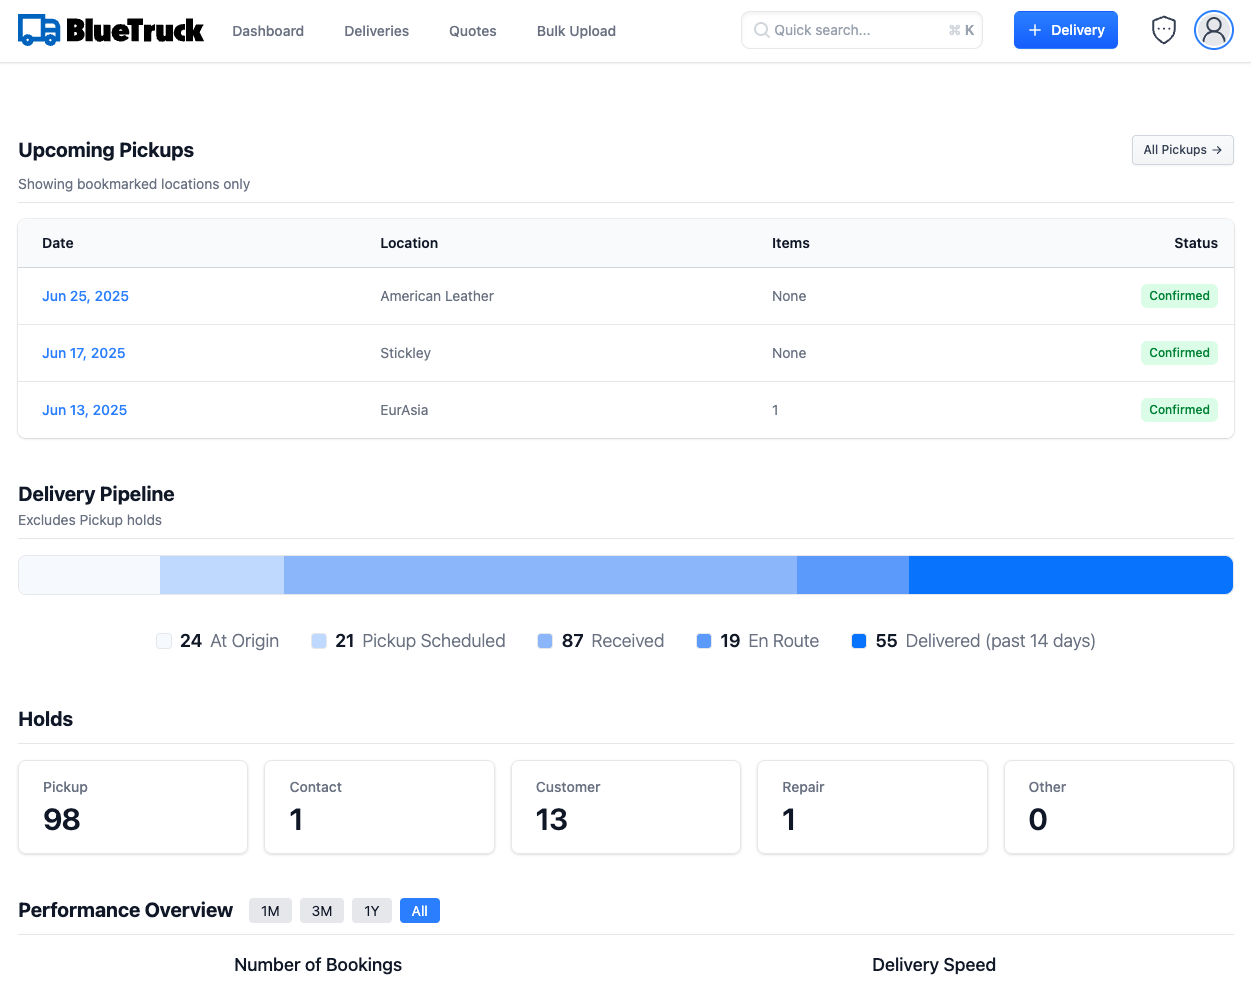Image resolution: width=1251 pixels, height=983 pixels.
Task: Select the 3M performance range
Action: [322, 911]
